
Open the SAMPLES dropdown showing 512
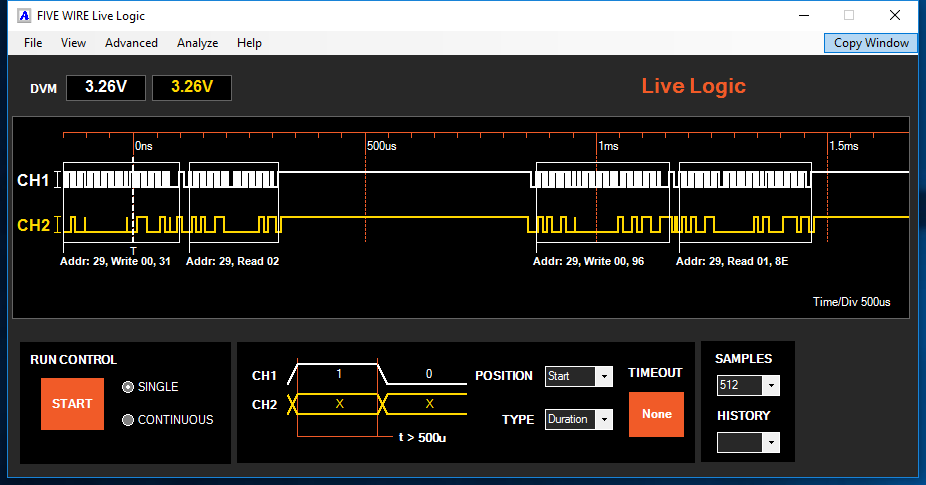(x=748, y=385)
